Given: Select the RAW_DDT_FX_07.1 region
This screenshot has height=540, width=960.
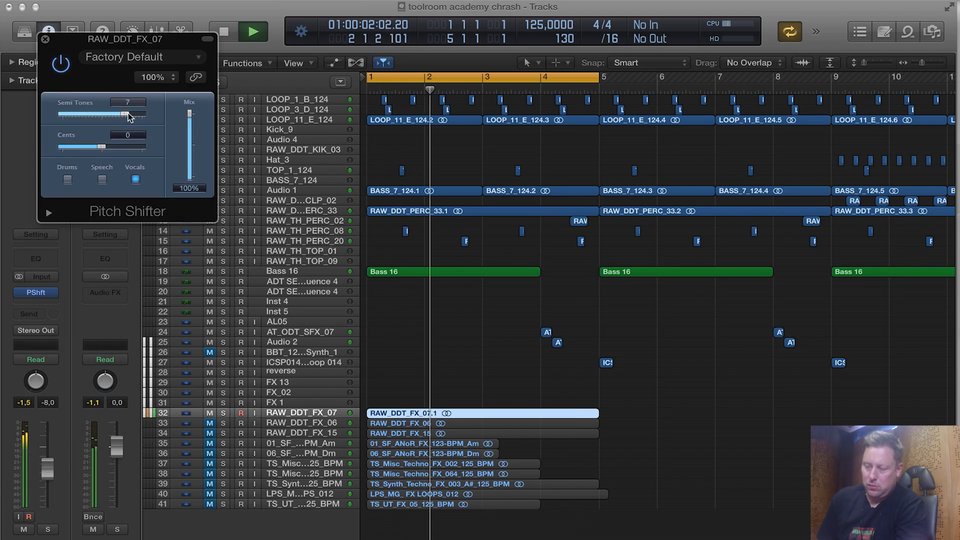Looking at the screenshot, I should [482, 413].
